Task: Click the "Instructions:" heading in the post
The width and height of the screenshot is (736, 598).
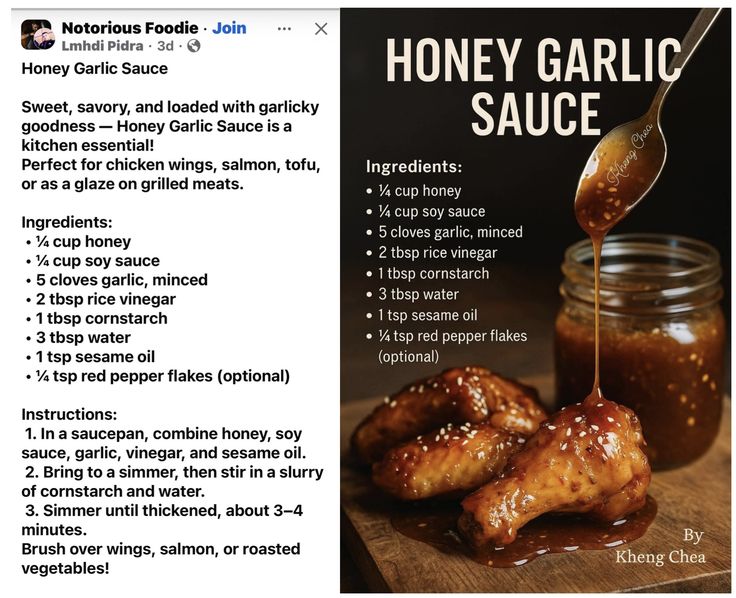Action: 69,414
